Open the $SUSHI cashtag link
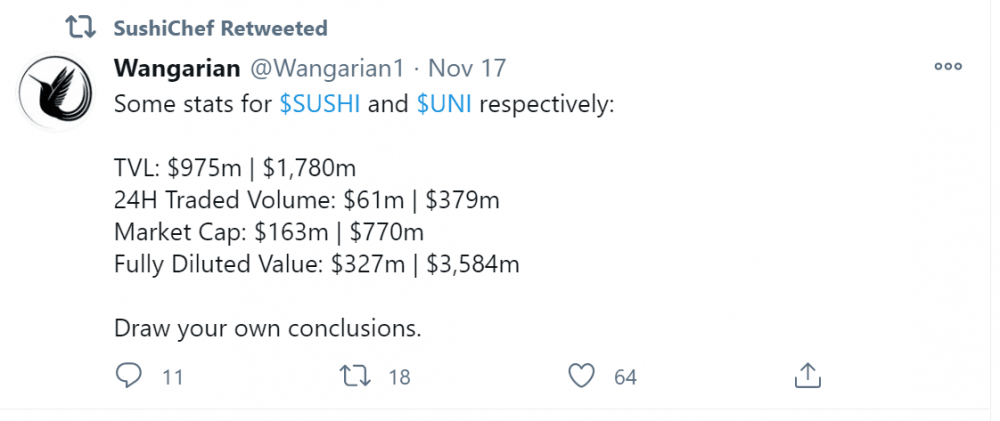The width and height of the screenshot is (1000, 421). [x=320, y=104]
